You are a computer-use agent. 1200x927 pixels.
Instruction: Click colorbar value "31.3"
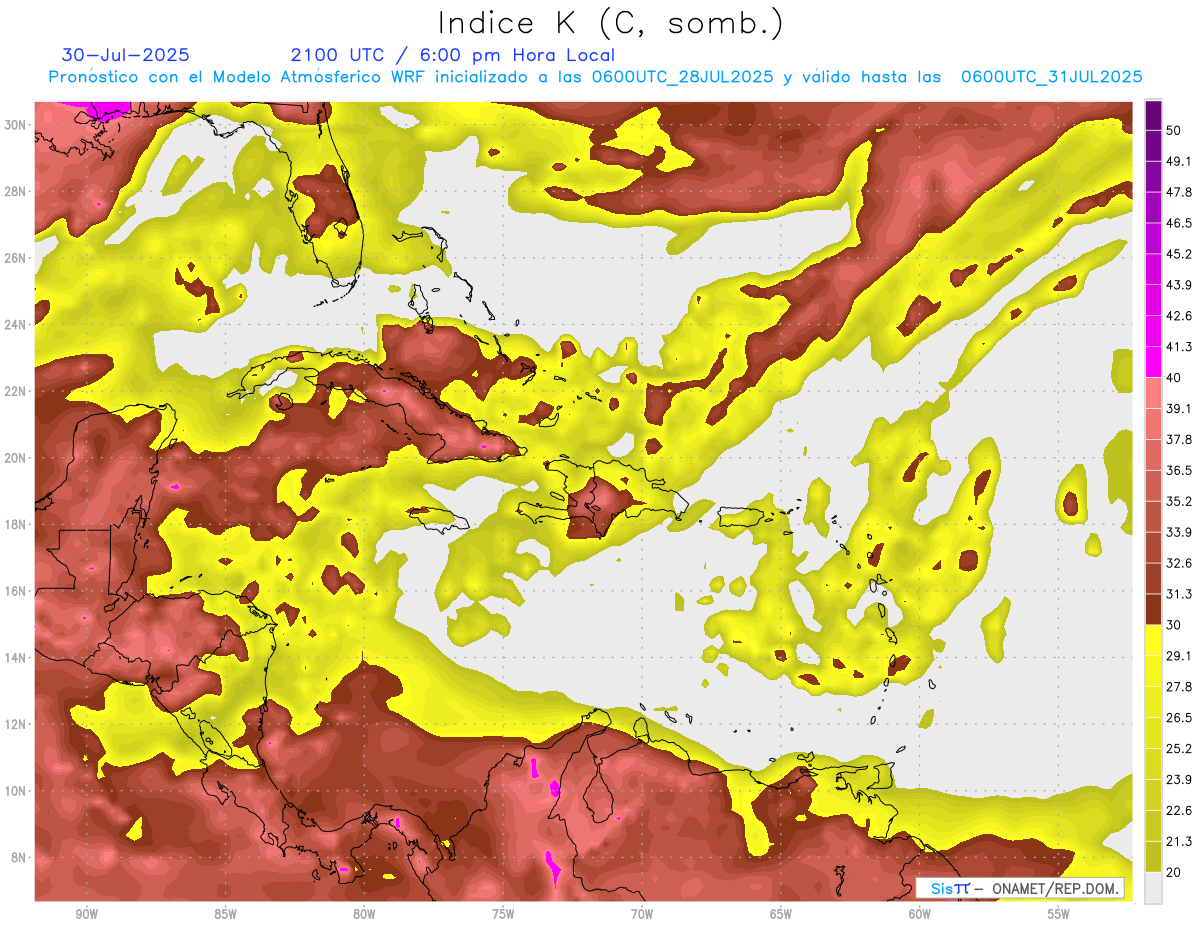pyautogui.click(x=1178, y=594)
